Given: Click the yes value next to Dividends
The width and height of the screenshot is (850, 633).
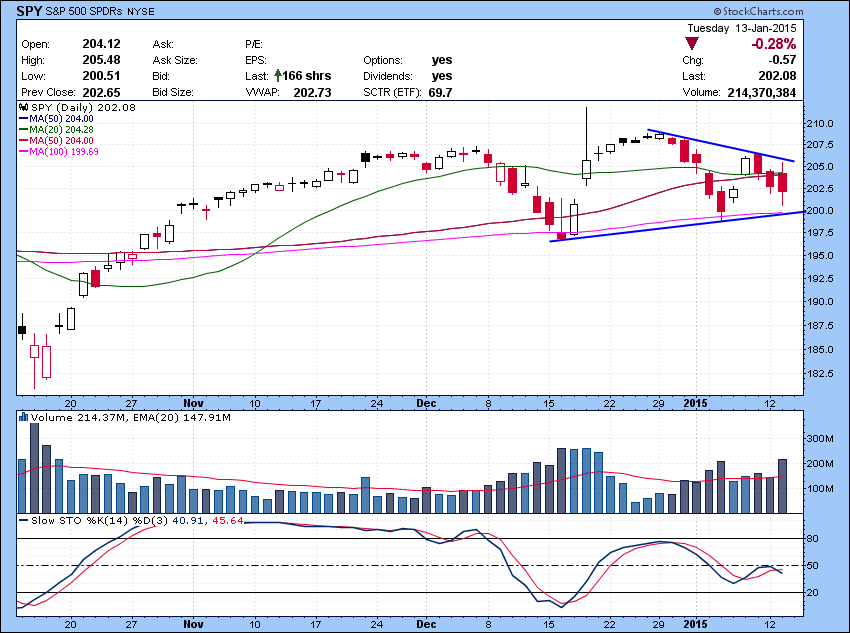Looking at the screenshot, I should [442, 76].
